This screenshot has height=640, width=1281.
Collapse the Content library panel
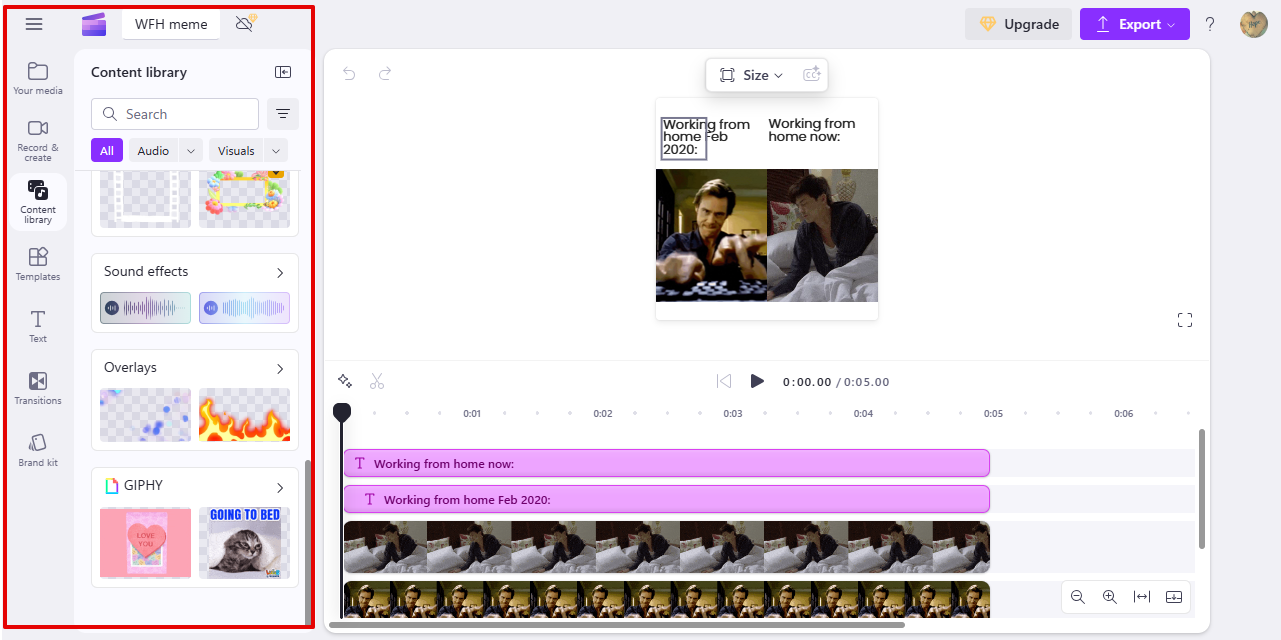pyautogui.click(x=282, y=71)
